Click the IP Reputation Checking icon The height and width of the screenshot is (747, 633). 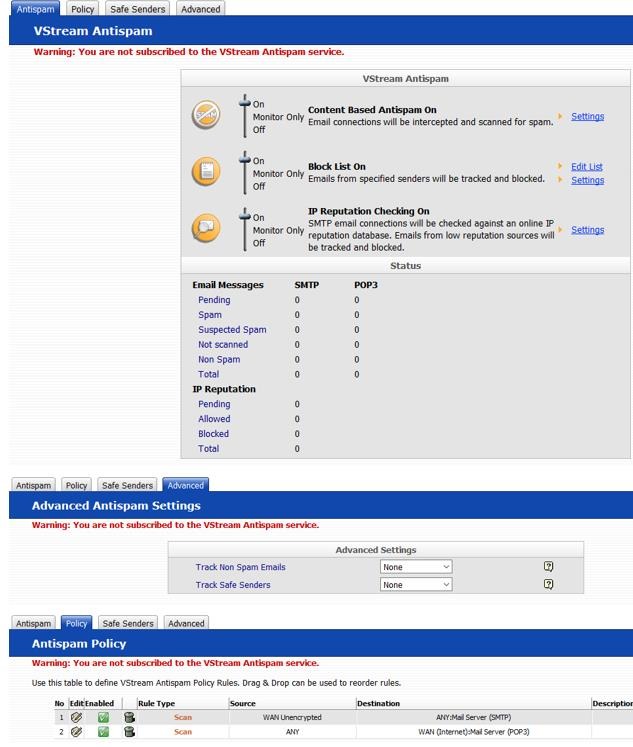206,228
